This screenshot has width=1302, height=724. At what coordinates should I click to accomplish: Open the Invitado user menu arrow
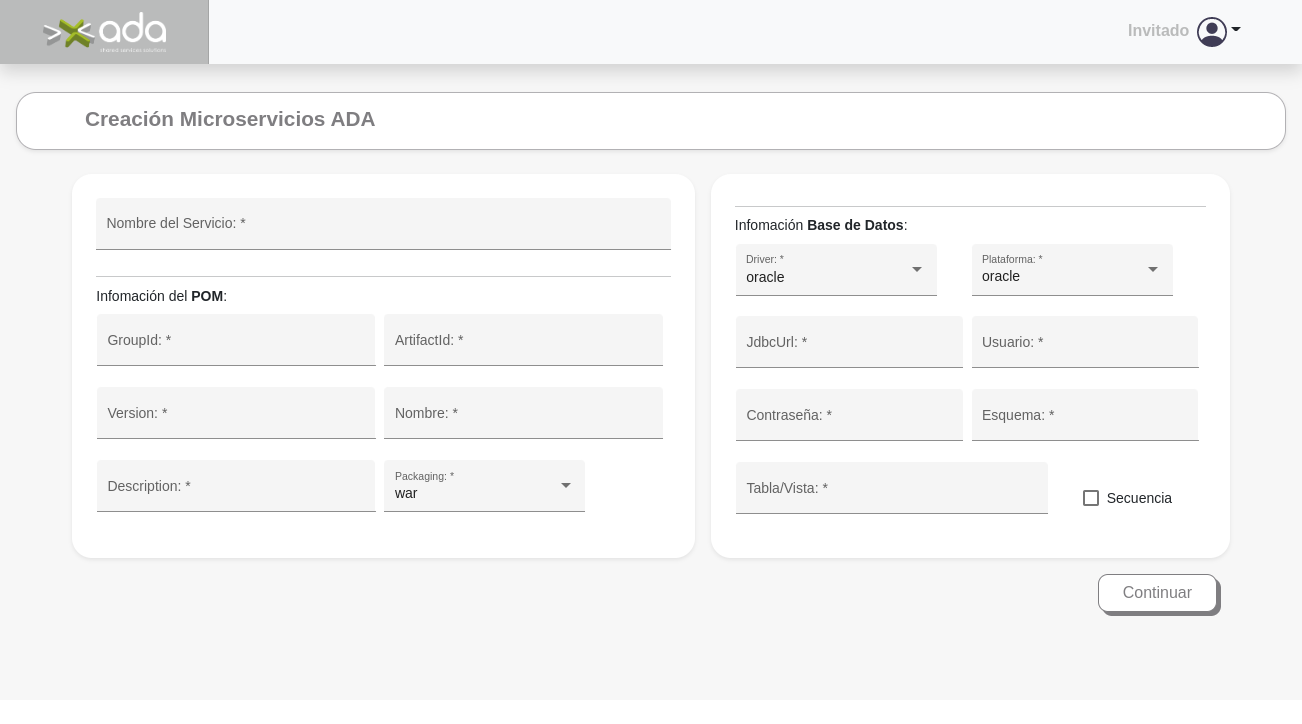point(1236,30)
